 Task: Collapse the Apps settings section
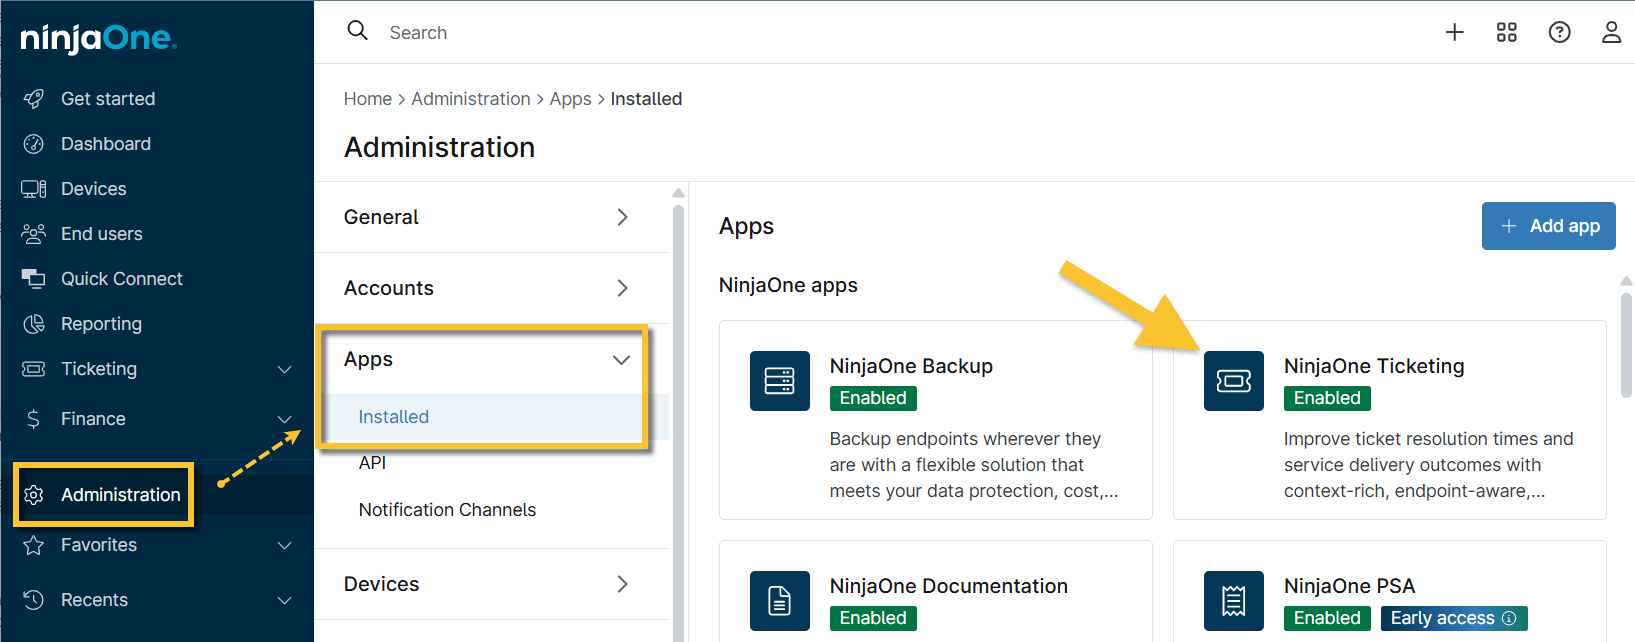click(621, 360)
